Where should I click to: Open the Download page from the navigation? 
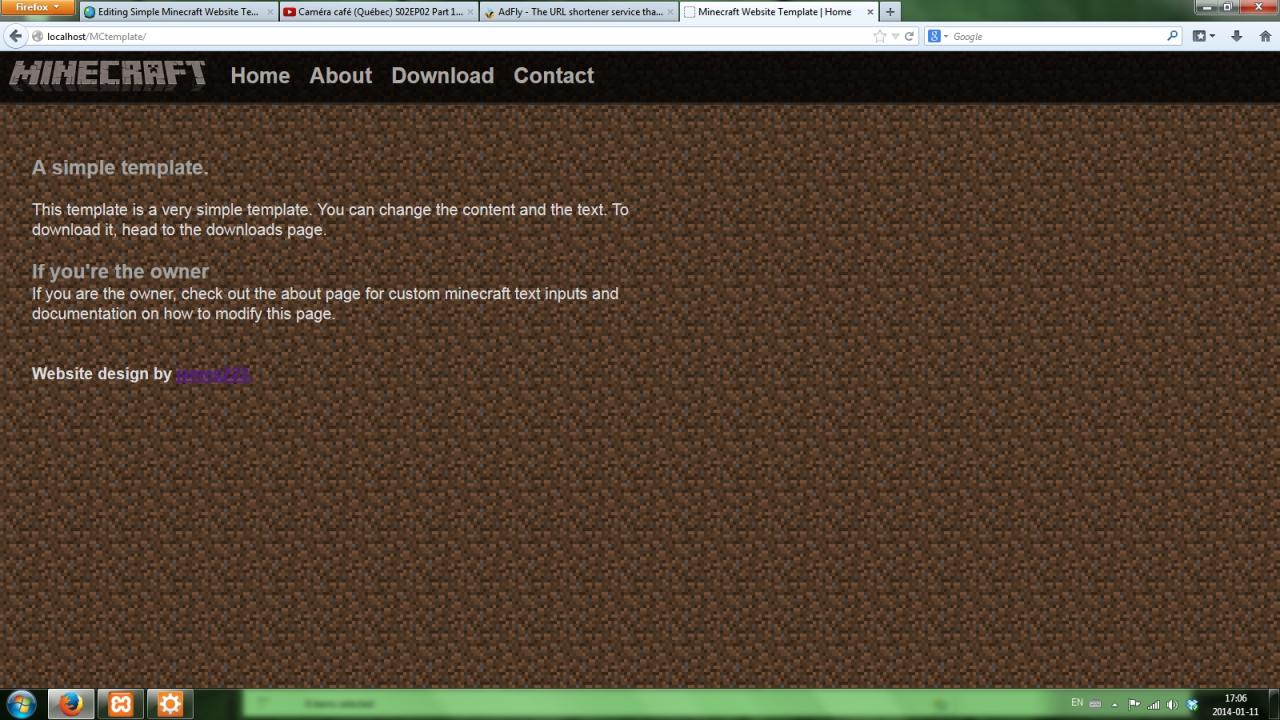click(x=442, y=75)
